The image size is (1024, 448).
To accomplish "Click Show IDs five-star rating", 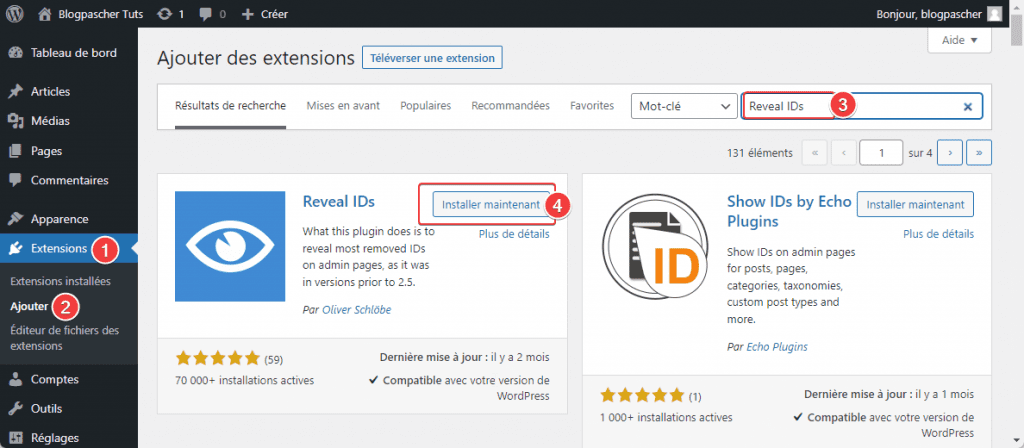I will pyautogui.click(x=642, y=394).
